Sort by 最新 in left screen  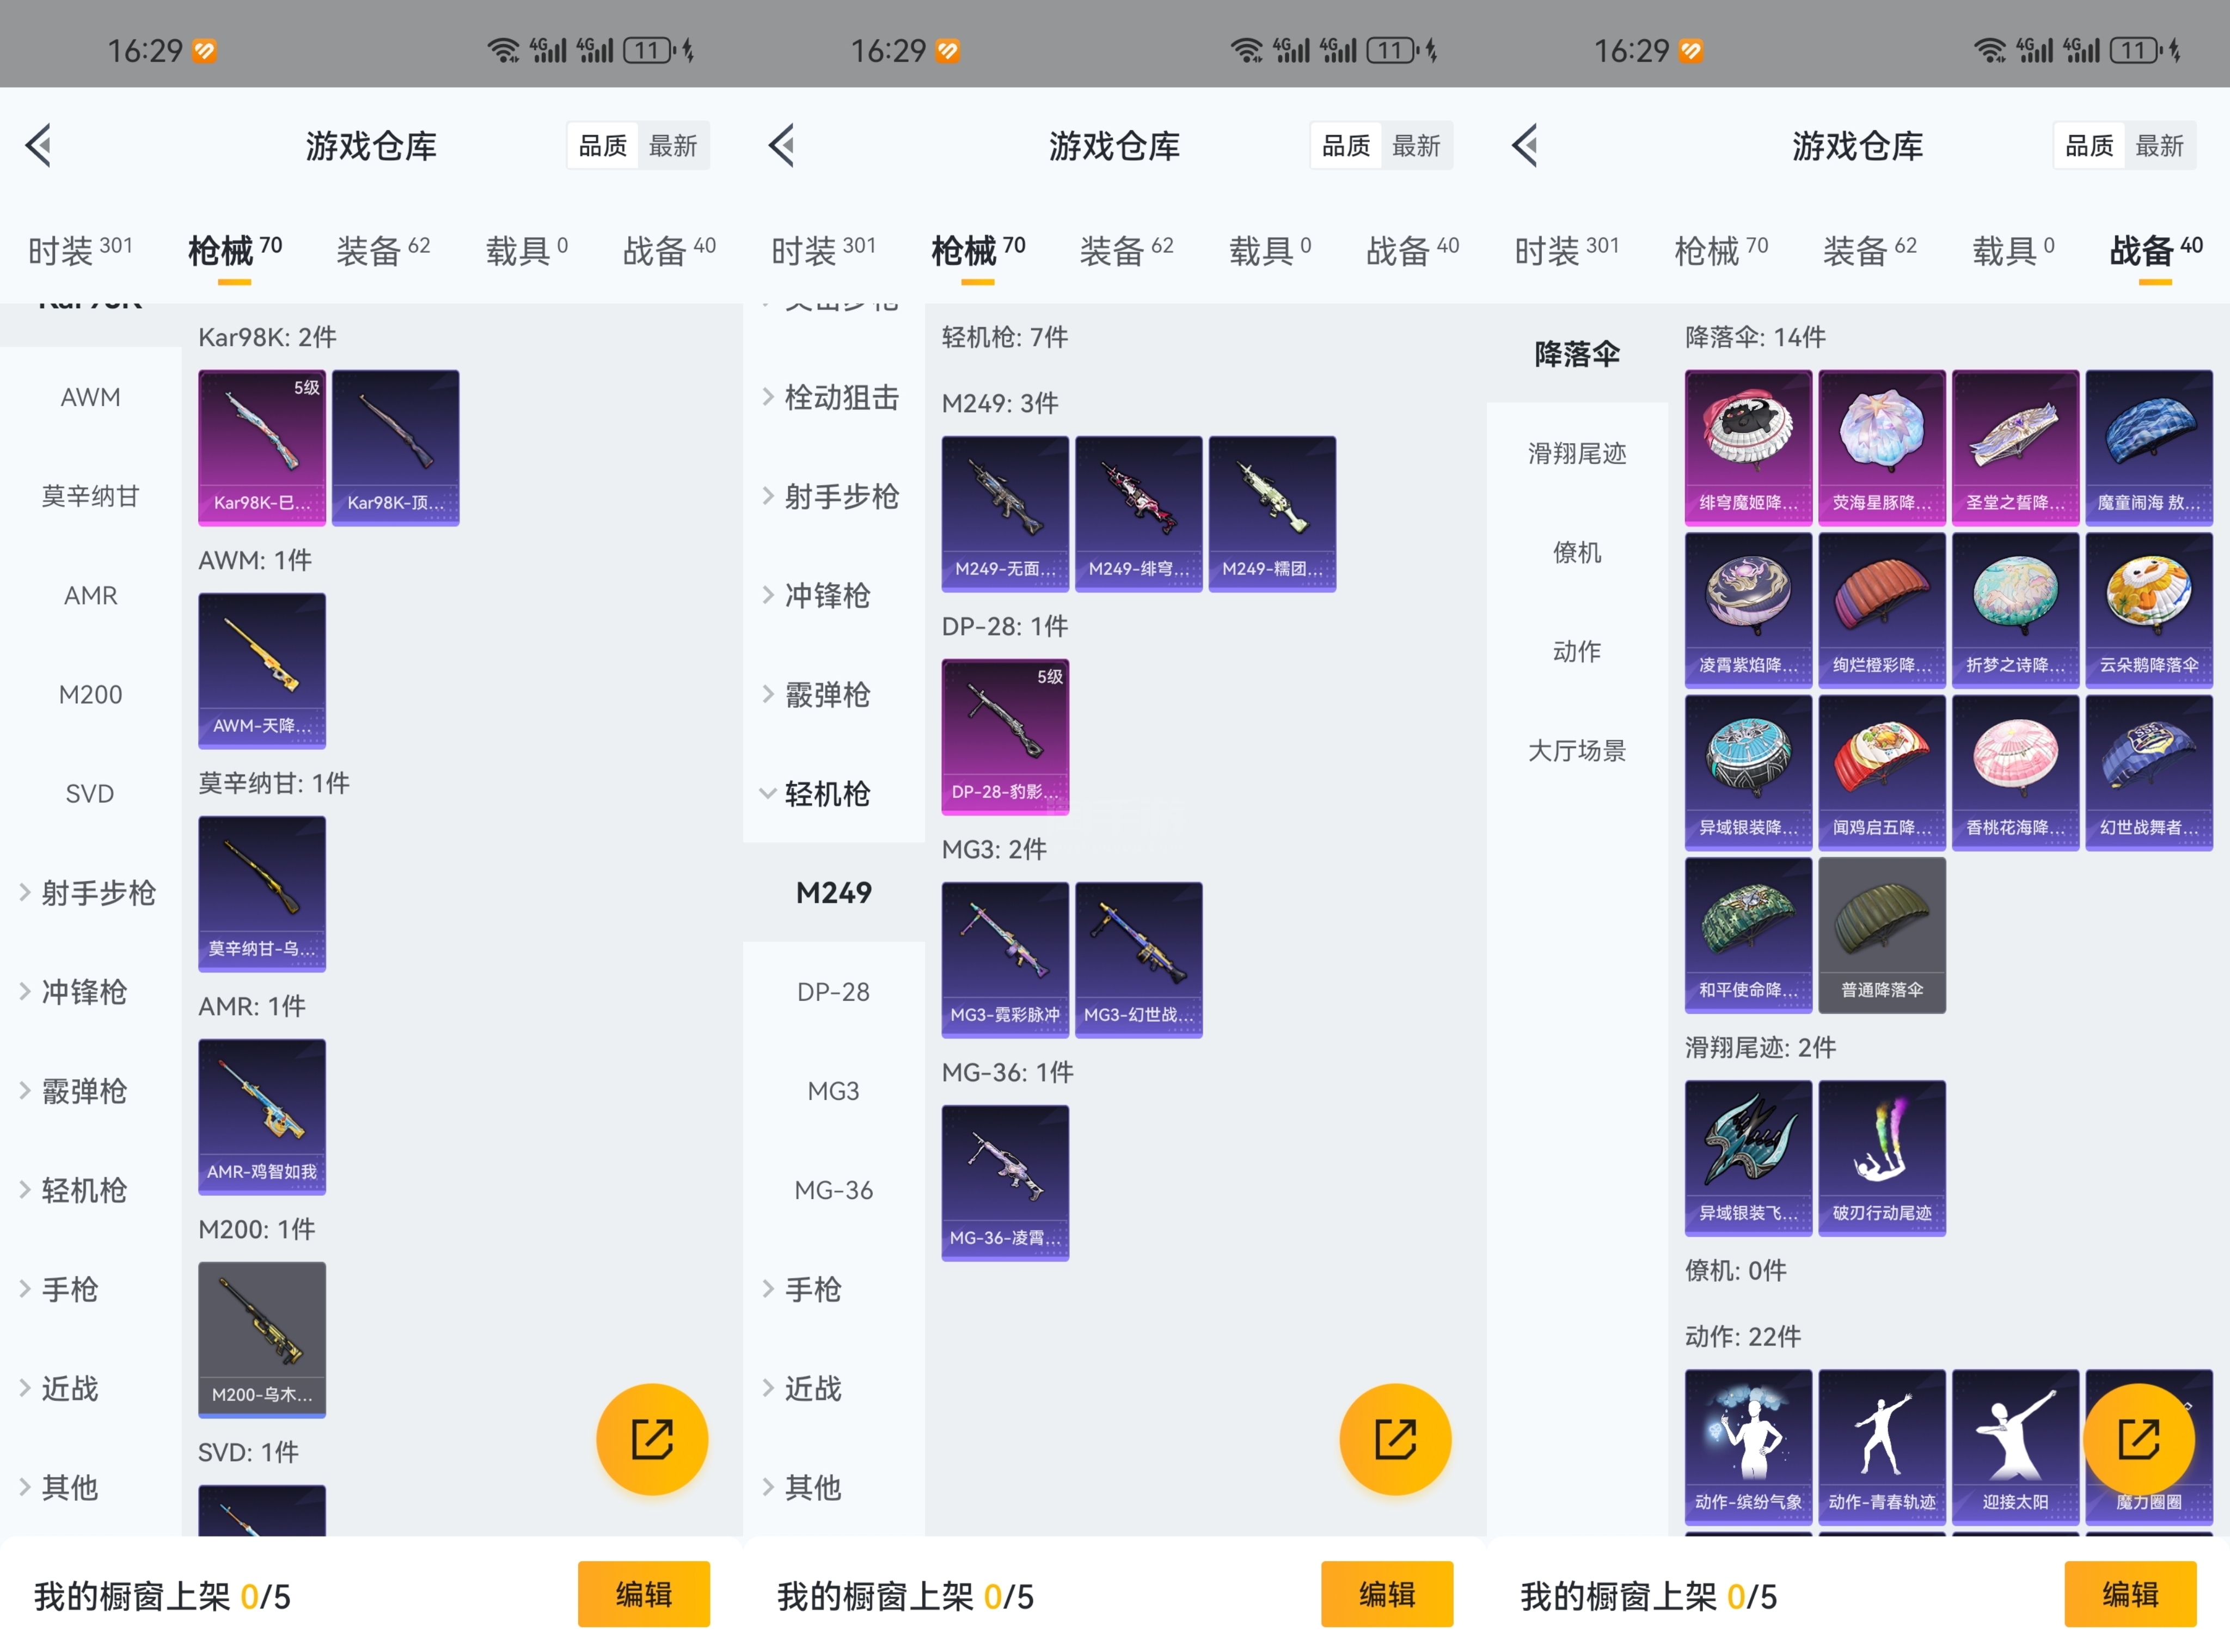673,146
